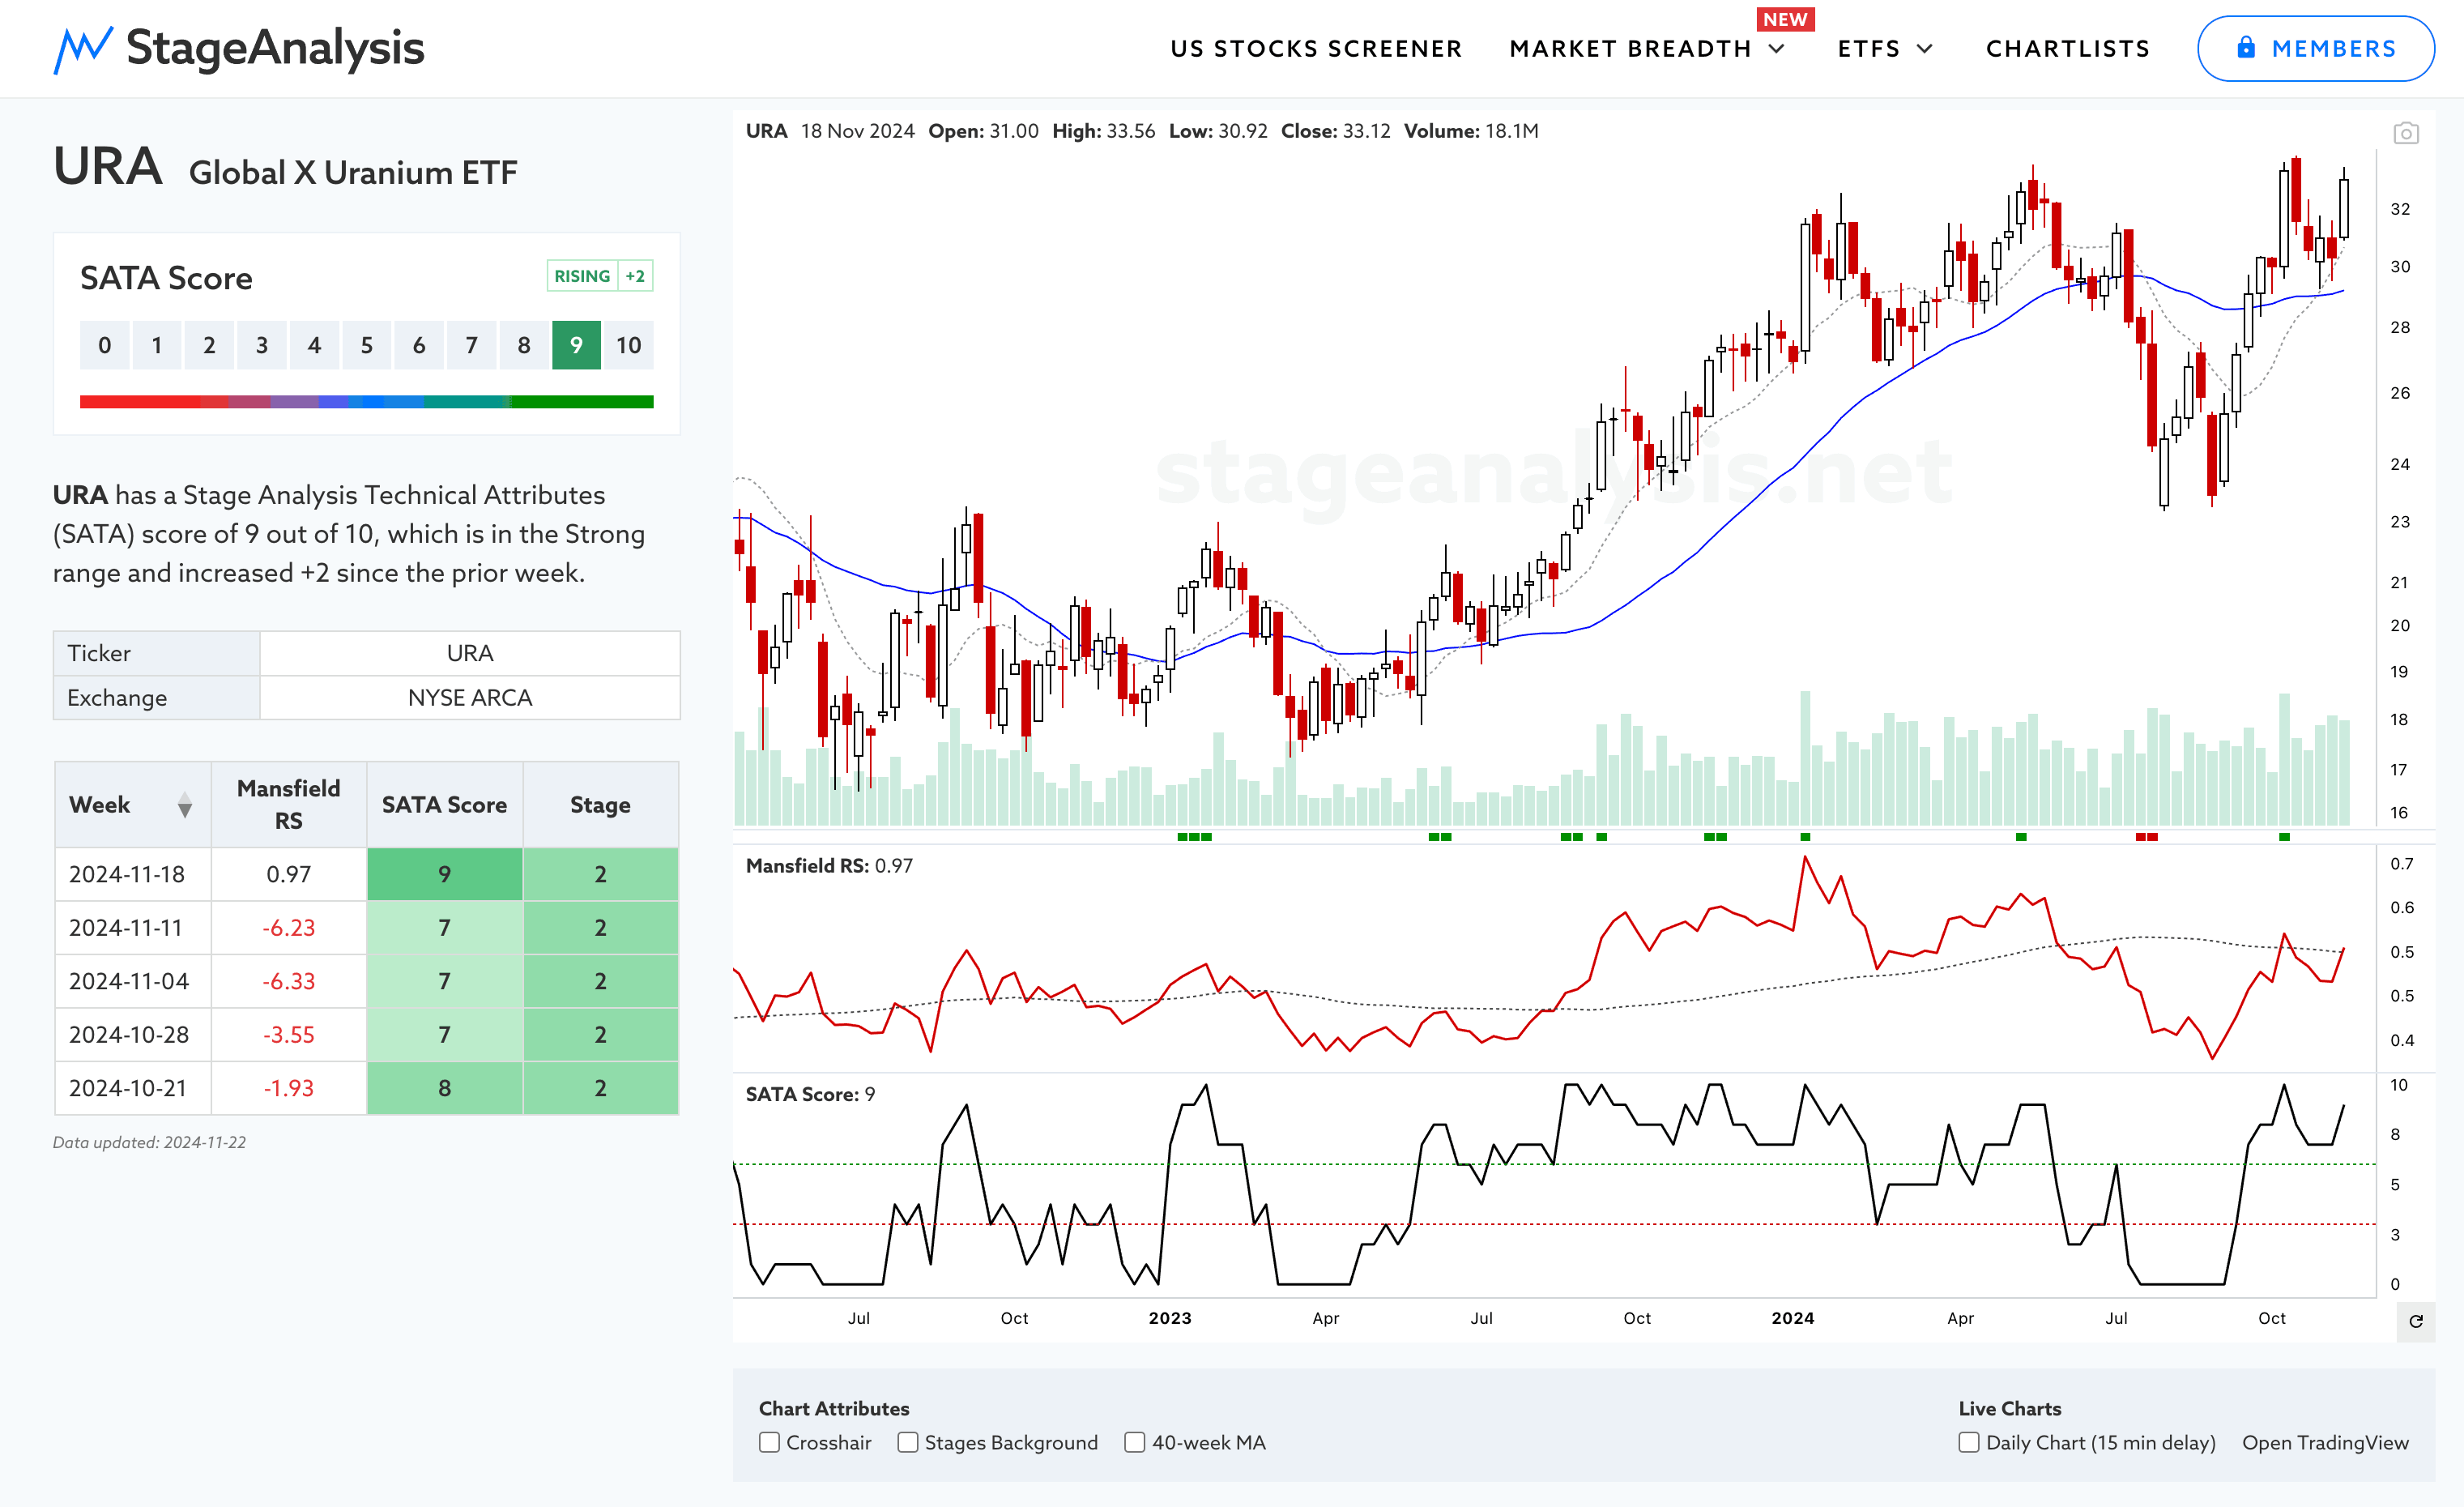Select the 2024-10-21 week cell

pos(133,1088)
